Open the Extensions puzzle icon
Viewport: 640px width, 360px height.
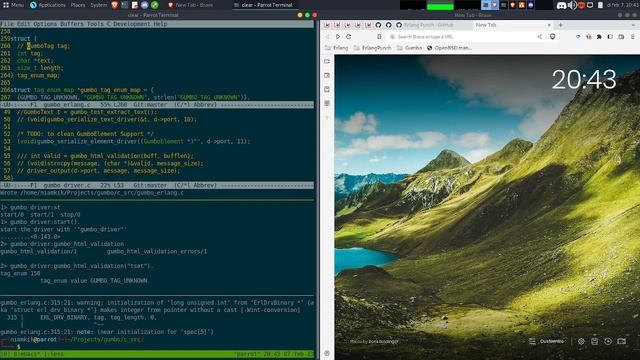pyautogui.click(x=599, y=37)
